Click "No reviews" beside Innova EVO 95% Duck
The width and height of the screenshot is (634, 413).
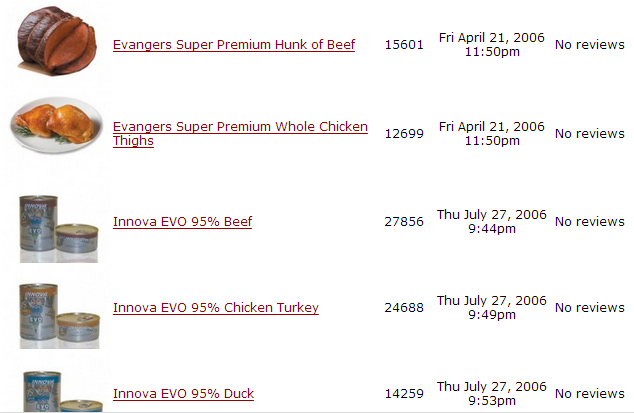coord(589,394)
